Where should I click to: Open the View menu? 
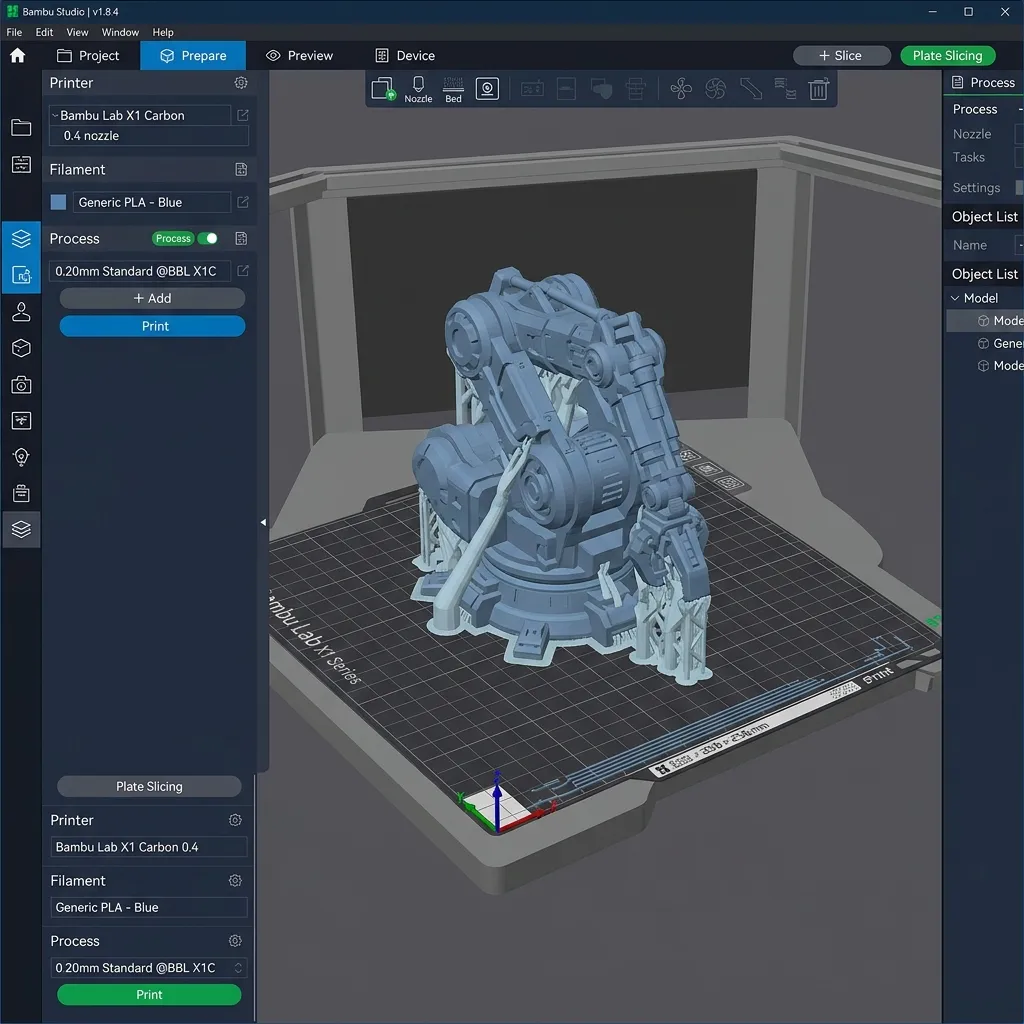tap(77, 32)
